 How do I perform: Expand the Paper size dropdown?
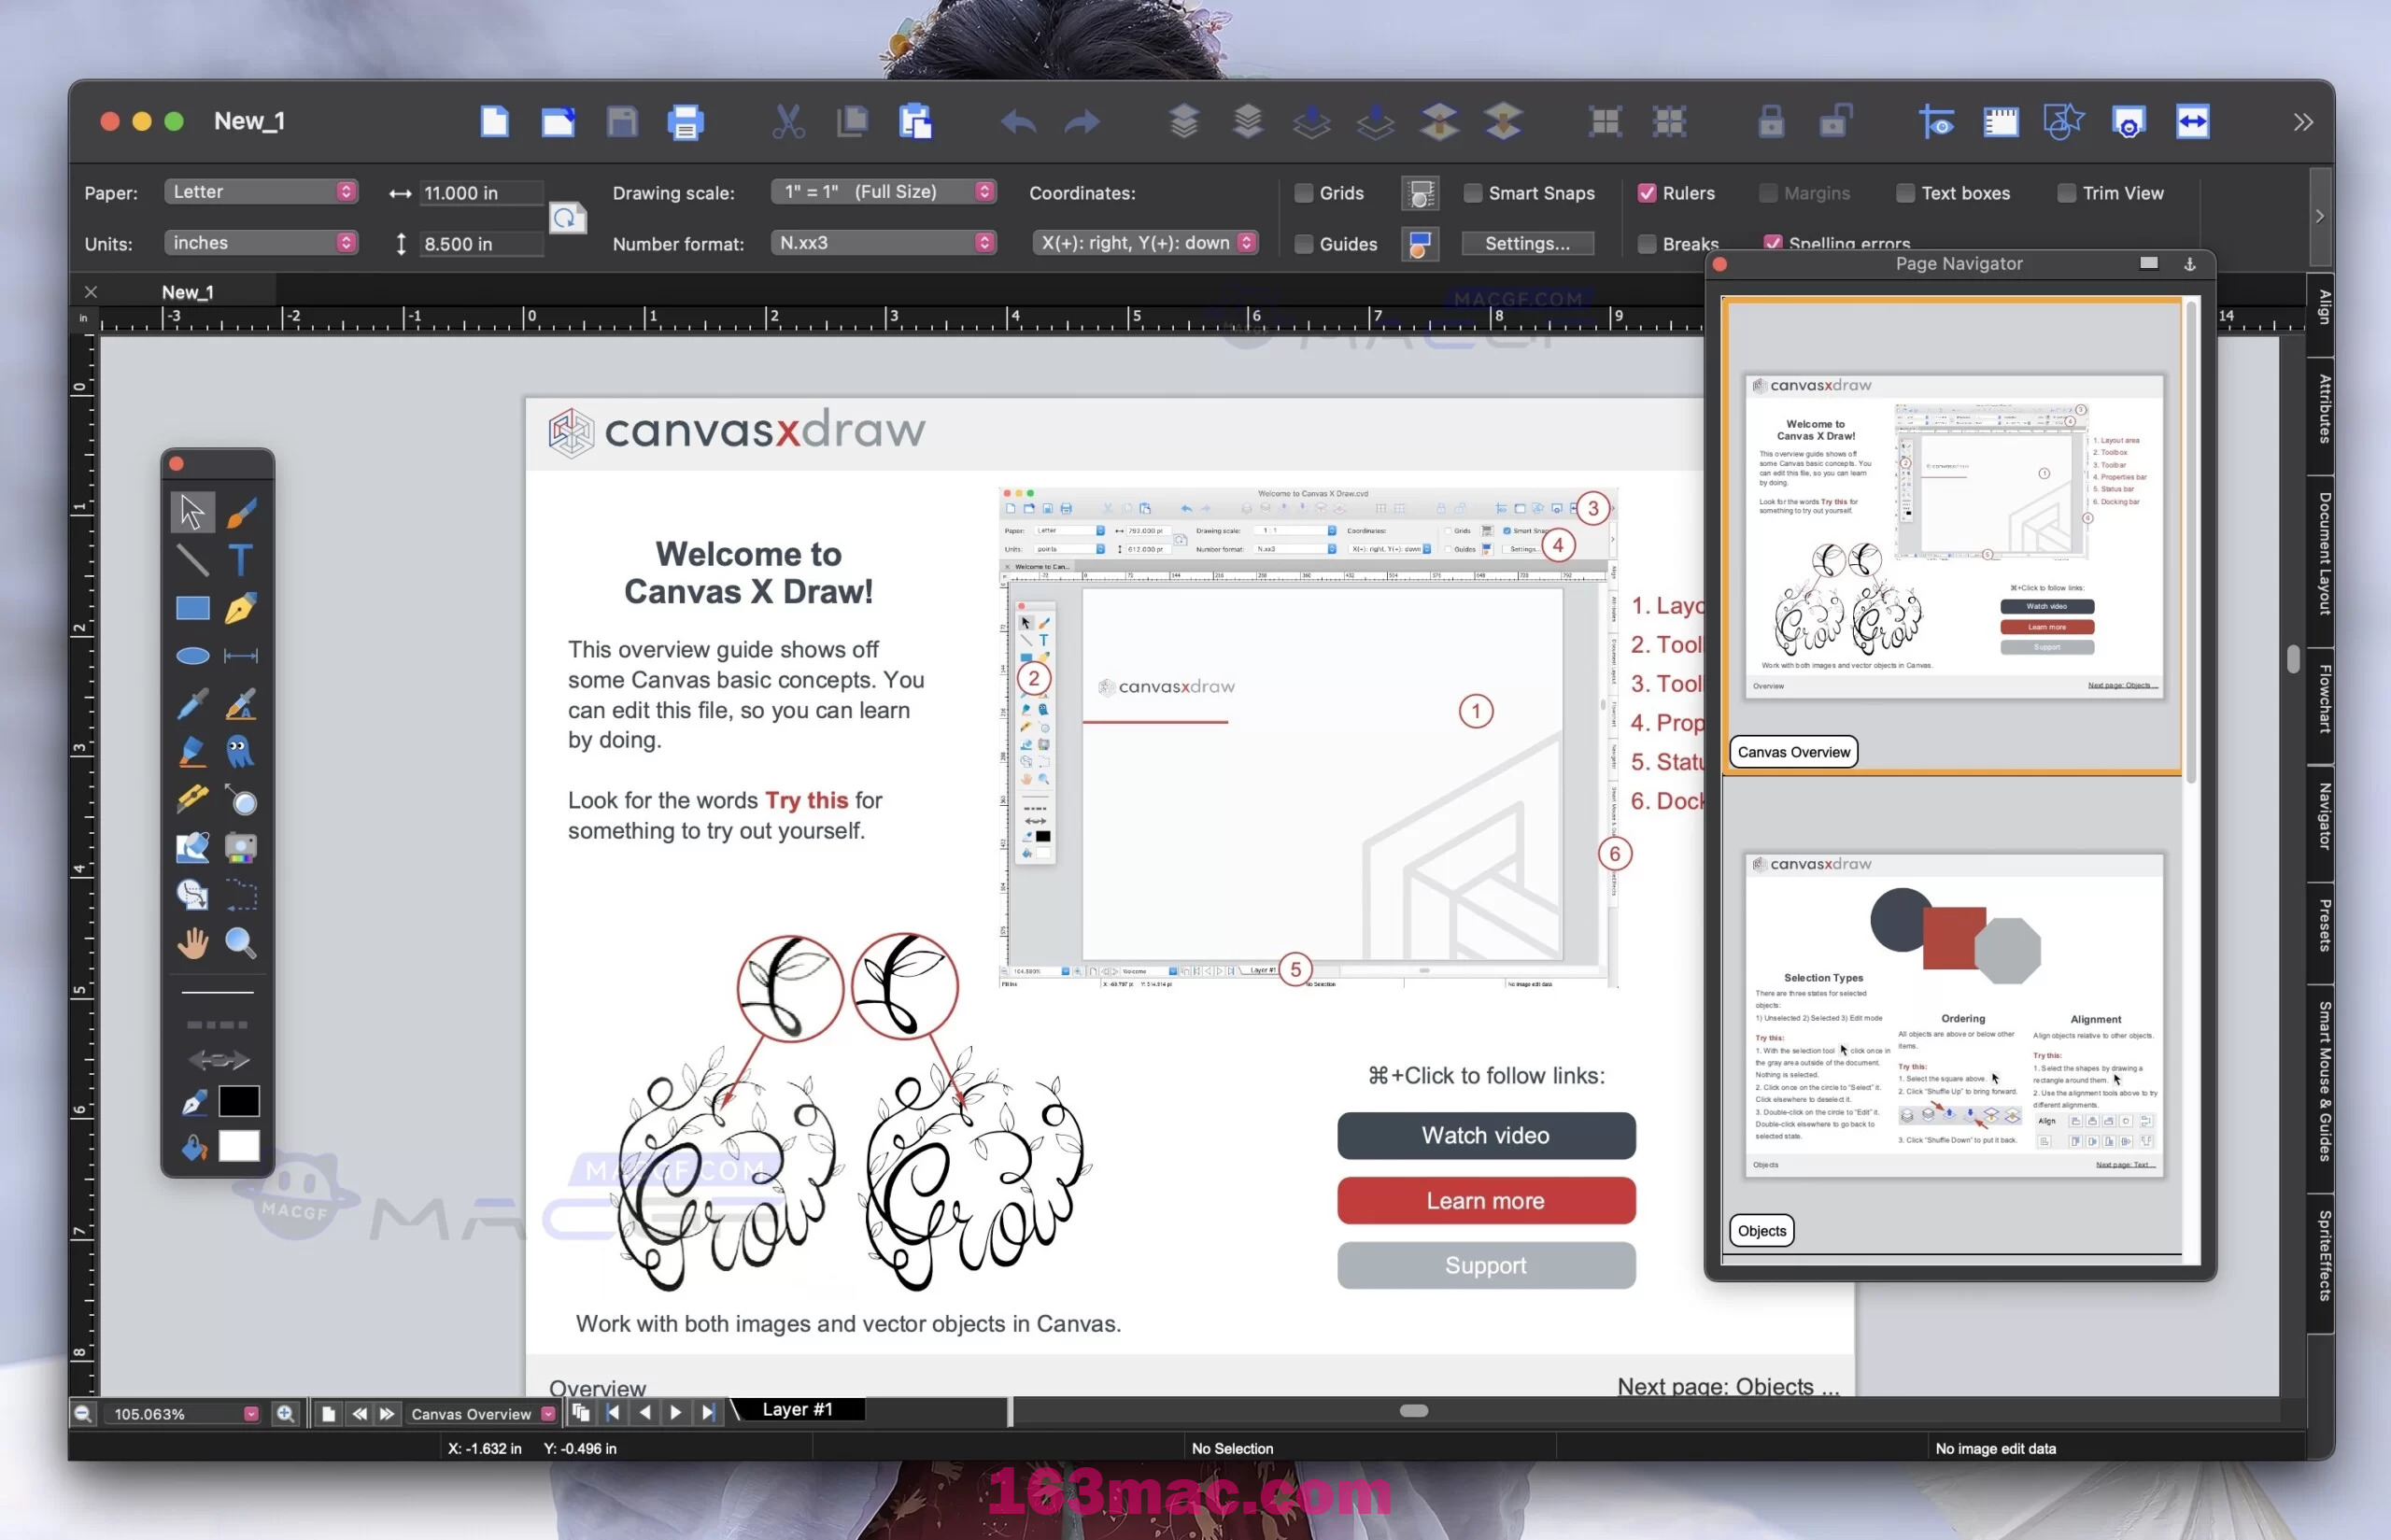point(344,191)
